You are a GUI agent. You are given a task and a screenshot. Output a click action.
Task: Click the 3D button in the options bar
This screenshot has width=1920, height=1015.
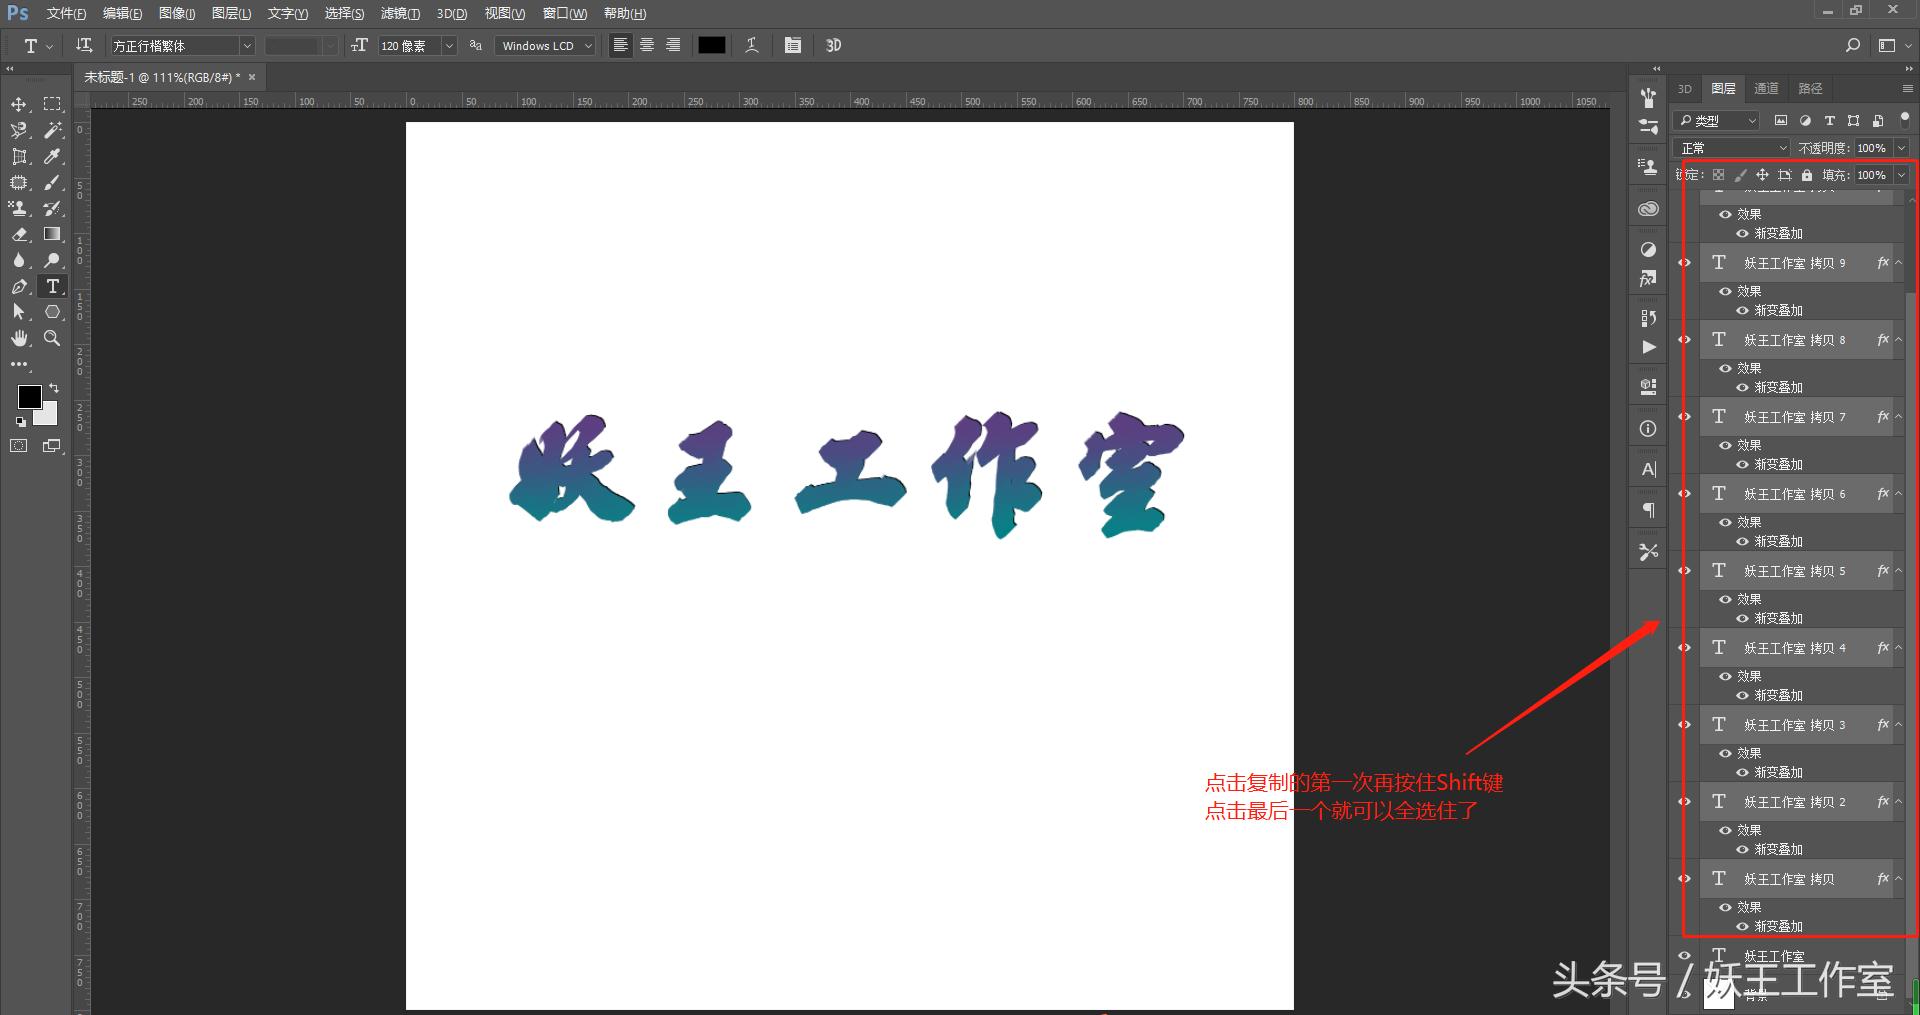point(833,45)
